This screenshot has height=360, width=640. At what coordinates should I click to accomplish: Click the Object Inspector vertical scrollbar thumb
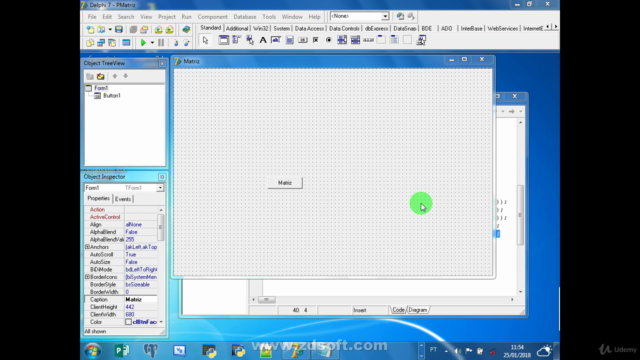(x=161, y=227)
